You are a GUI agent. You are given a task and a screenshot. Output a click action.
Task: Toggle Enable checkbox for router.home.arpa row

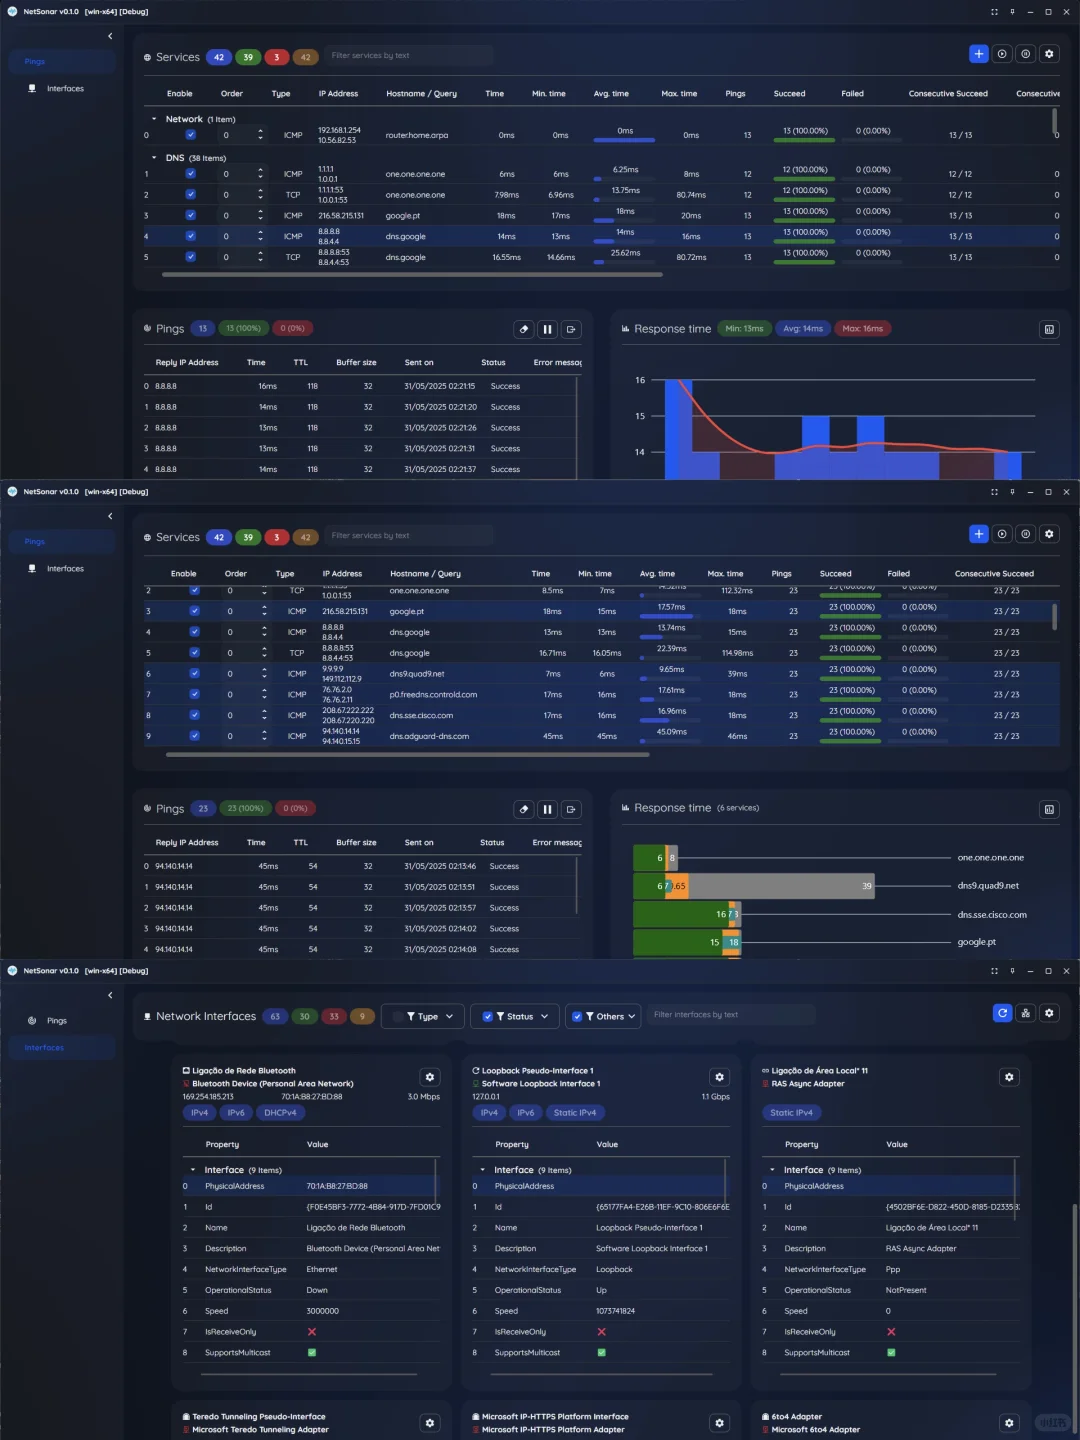pos(190,135)
